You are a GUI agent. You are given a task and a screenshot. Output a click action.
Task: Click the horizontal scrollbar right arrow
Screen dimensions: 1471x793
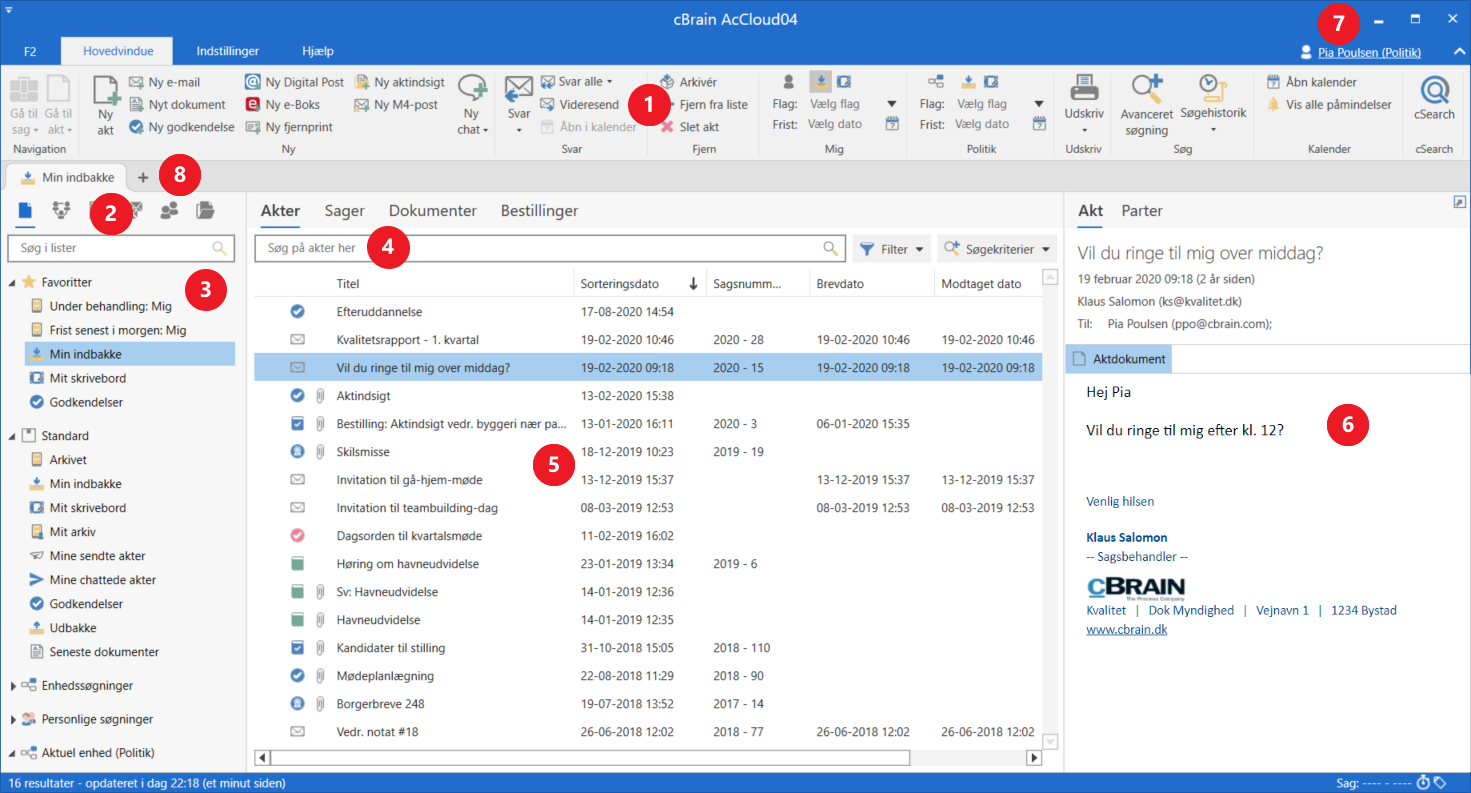click(x=1035, y=758)
